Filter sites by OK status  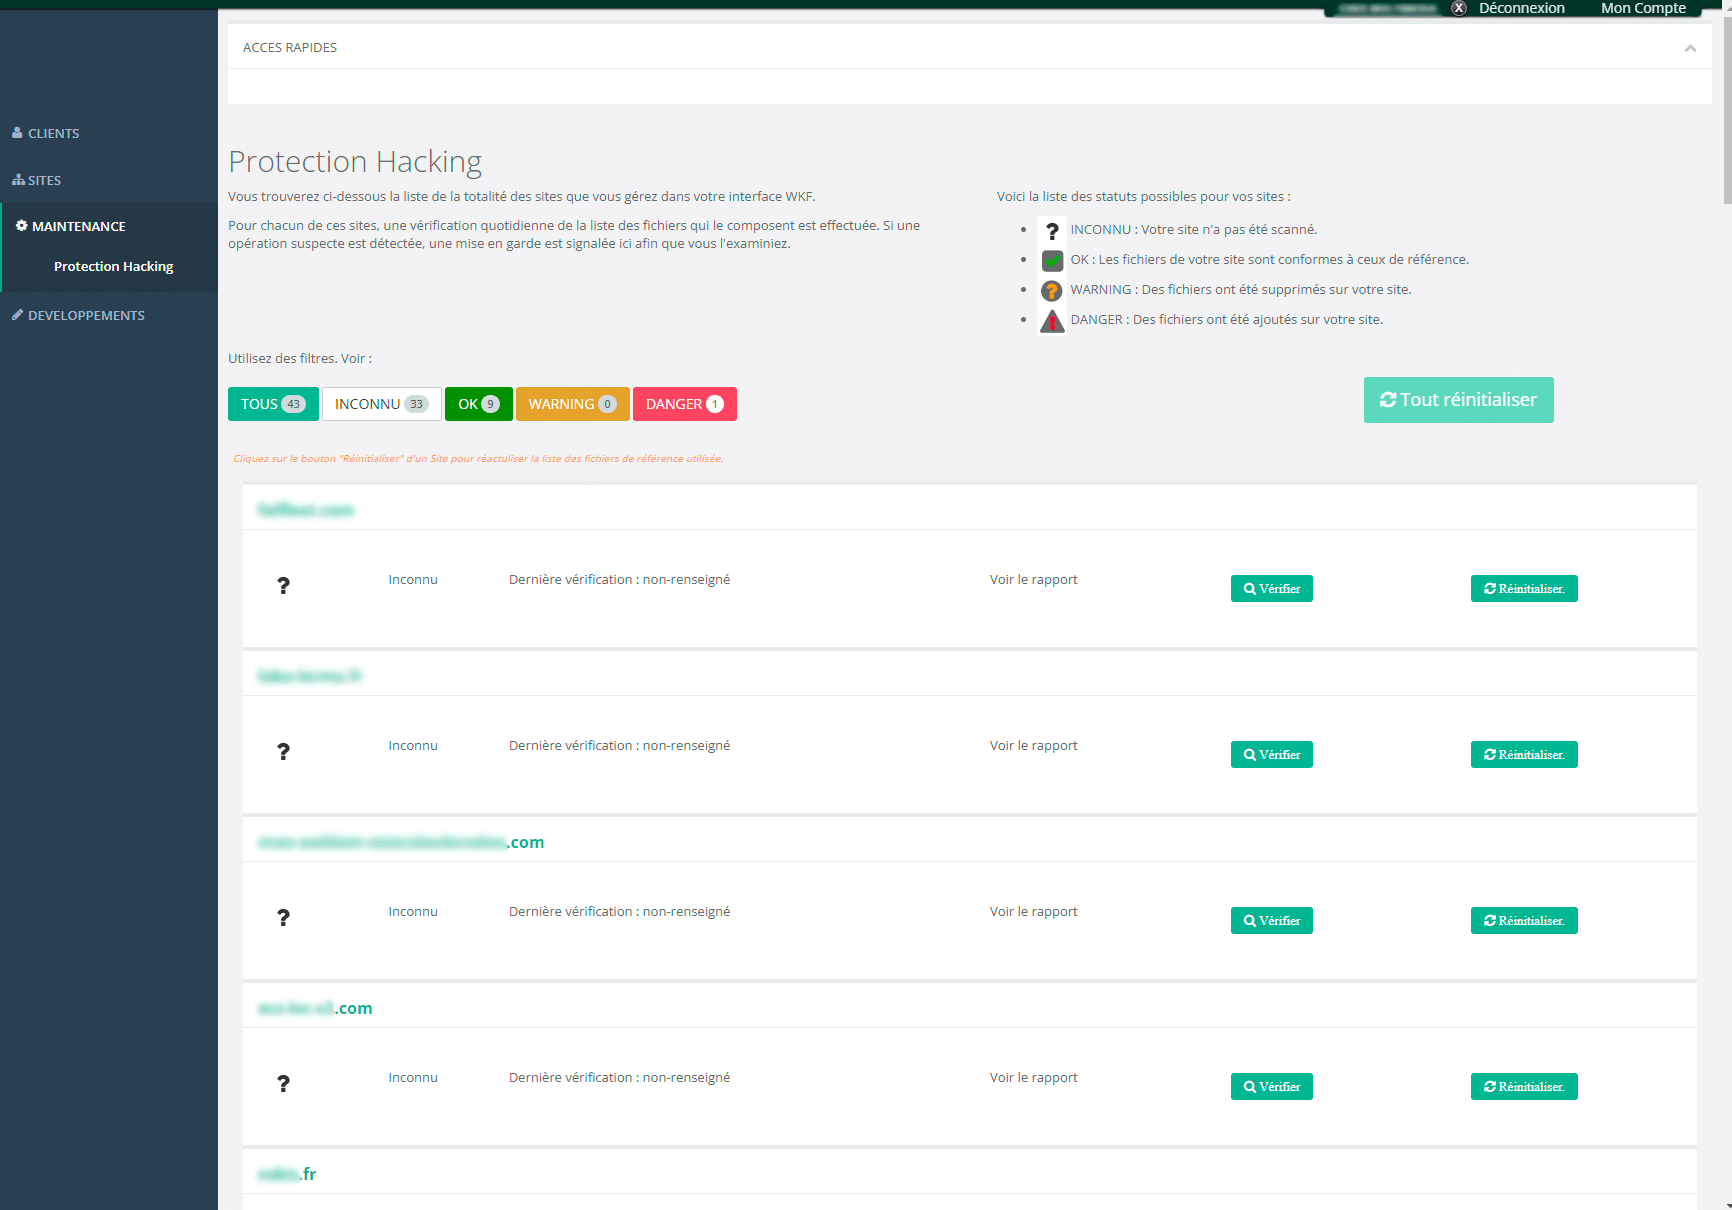coord(478,404)
